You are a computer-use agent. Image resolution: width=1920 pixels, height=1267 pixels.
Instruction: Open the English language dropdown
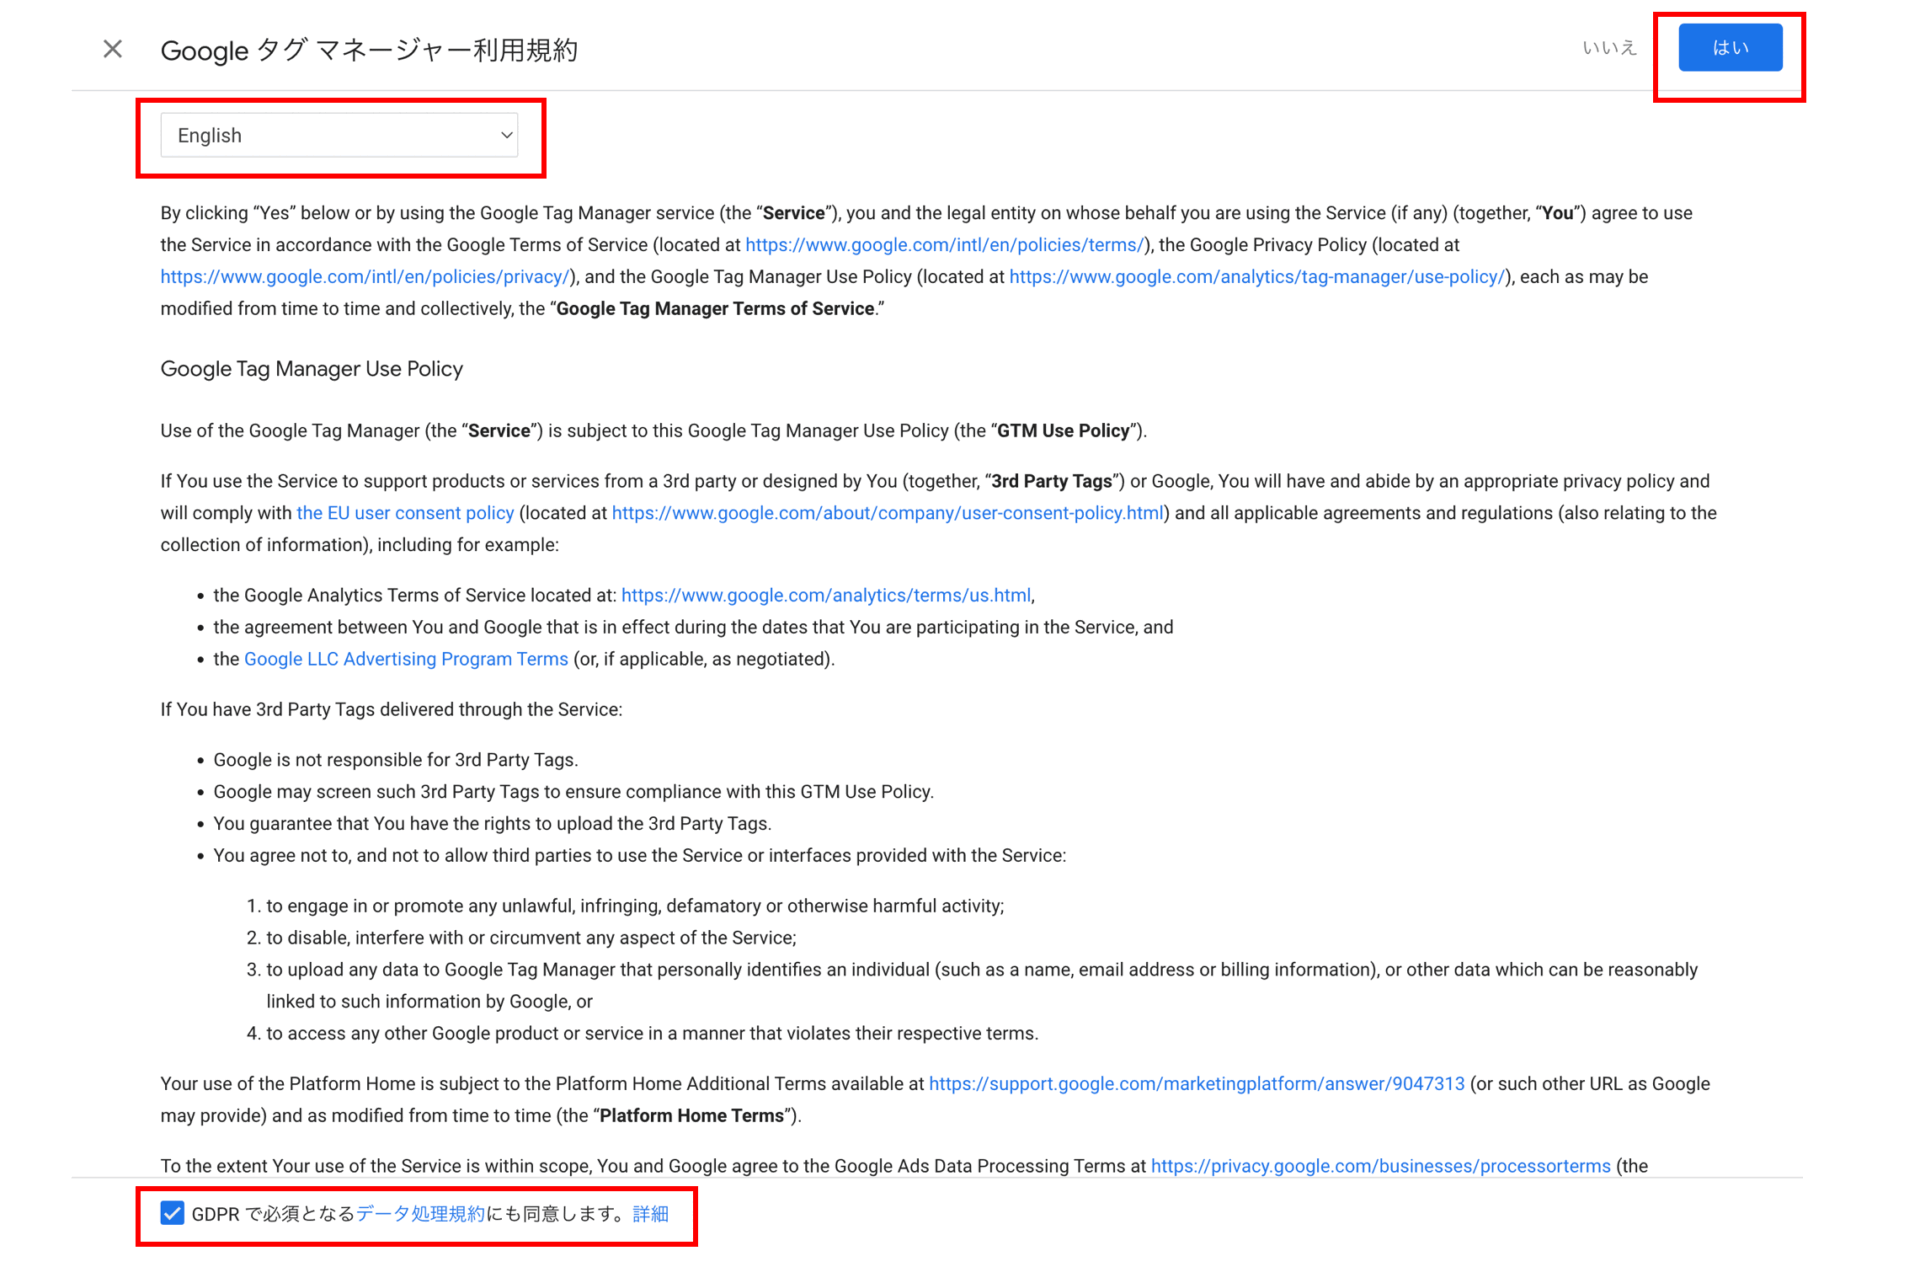point(339,135)
